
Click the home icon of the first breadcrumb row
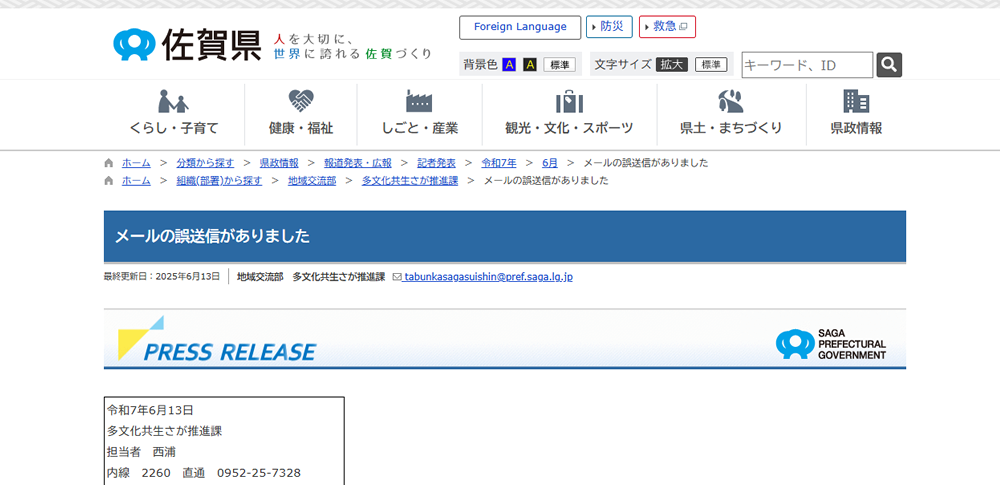point(108,163)
